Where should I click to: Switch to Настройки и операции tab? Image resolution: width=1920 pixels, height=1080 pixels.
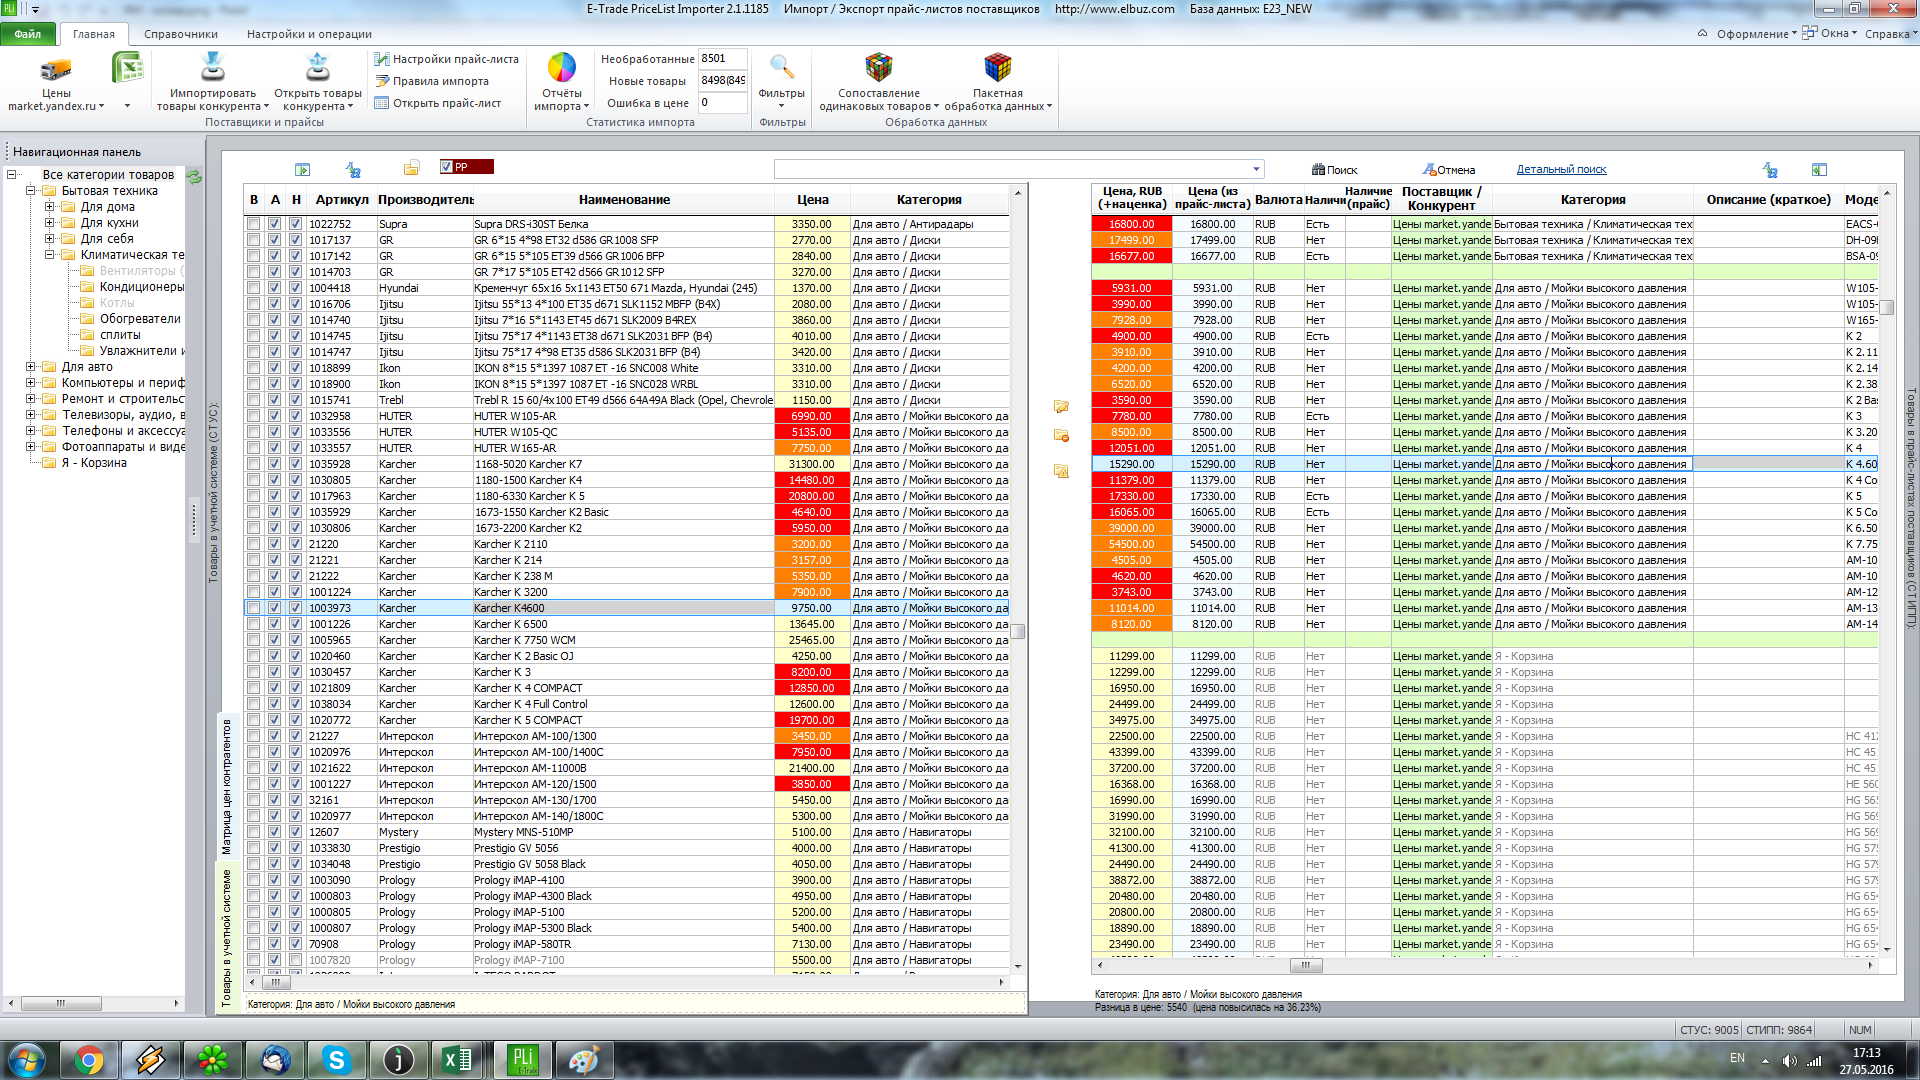309,34
